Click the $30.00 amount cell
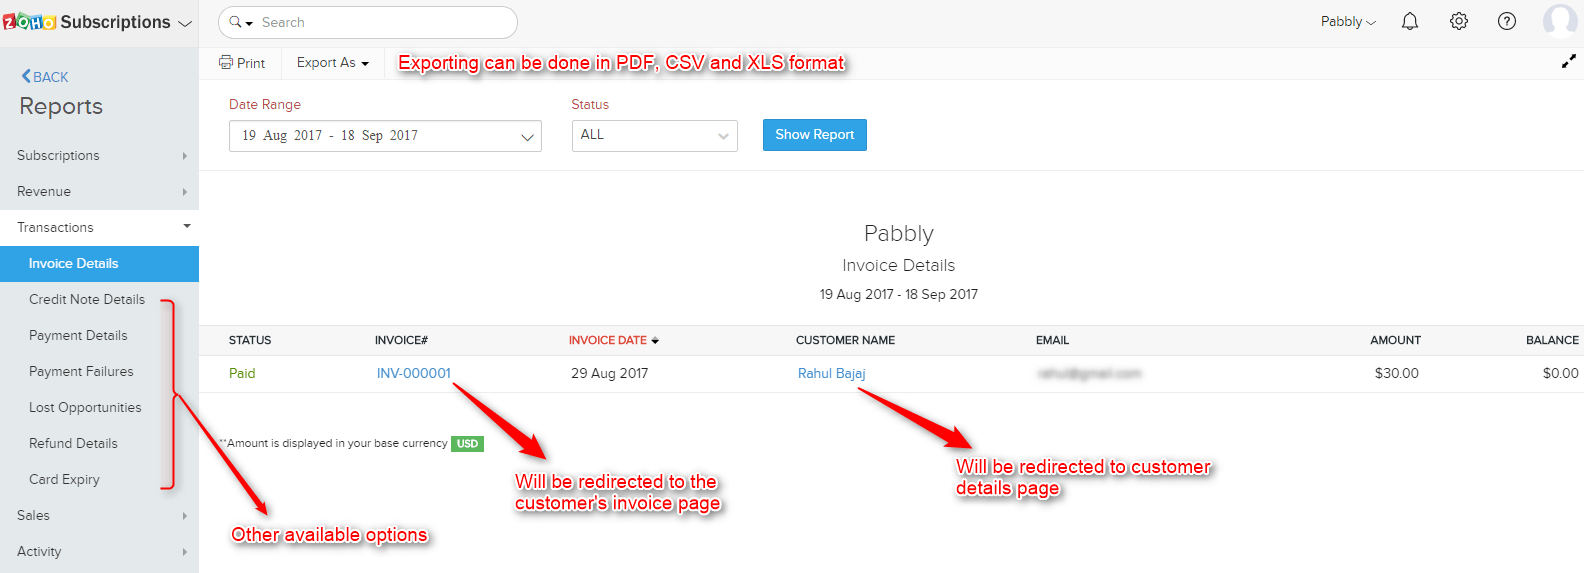Image resolution: width=1584 pixels, height=573 pixels. pos(1397,374)
